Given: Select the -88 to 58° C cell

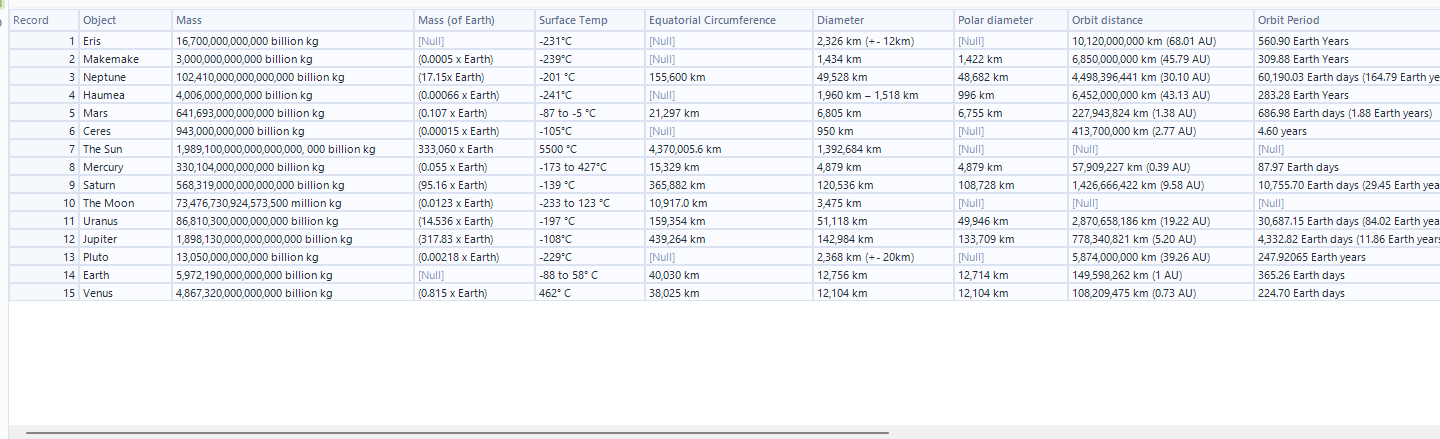Looking at the screenshot, I should (x=589, y=275).
